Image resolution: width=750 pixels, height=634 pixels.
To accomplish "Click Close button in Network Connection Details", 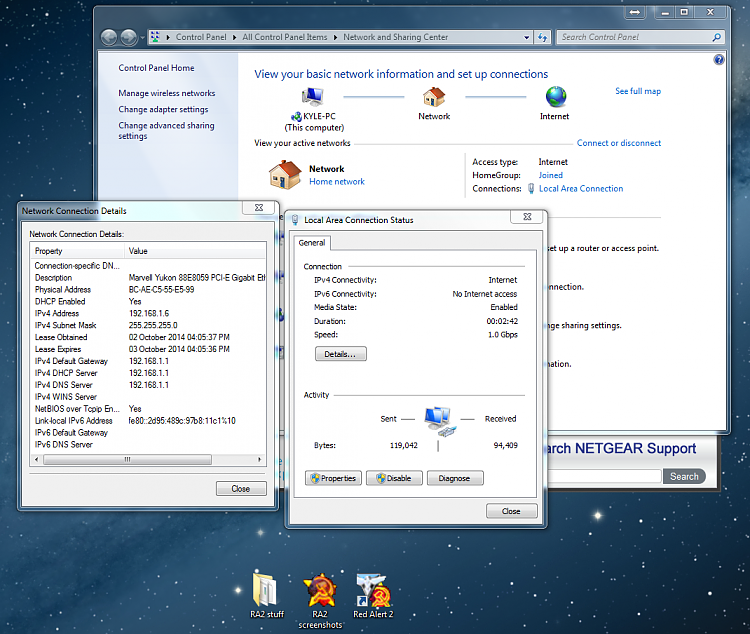I will pyautogui.click(x=241, y=489).
